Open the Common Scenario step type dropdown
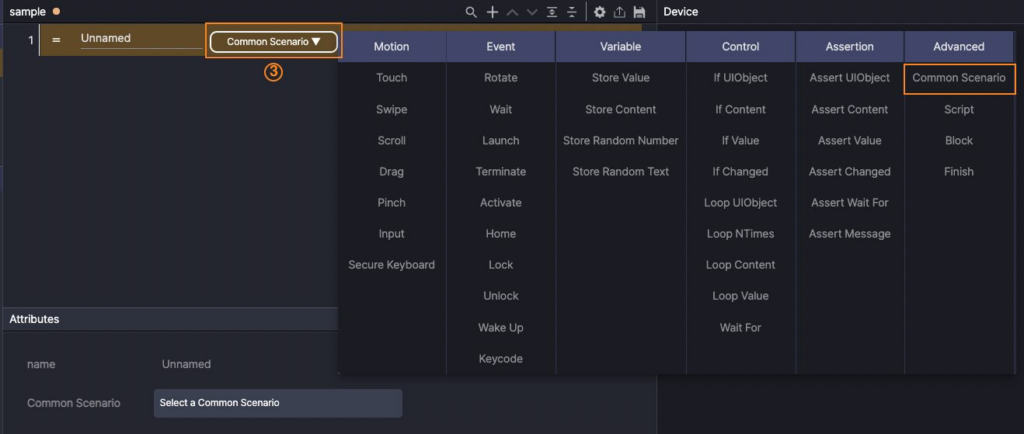This screenshot has height=434, width=1024. tap(273, 42)
